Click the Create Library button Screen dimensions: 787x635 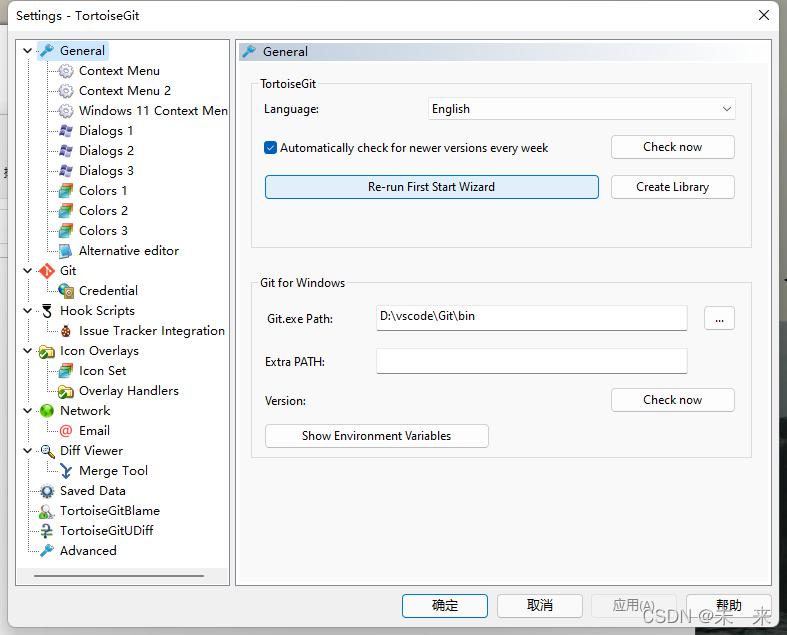673,187
